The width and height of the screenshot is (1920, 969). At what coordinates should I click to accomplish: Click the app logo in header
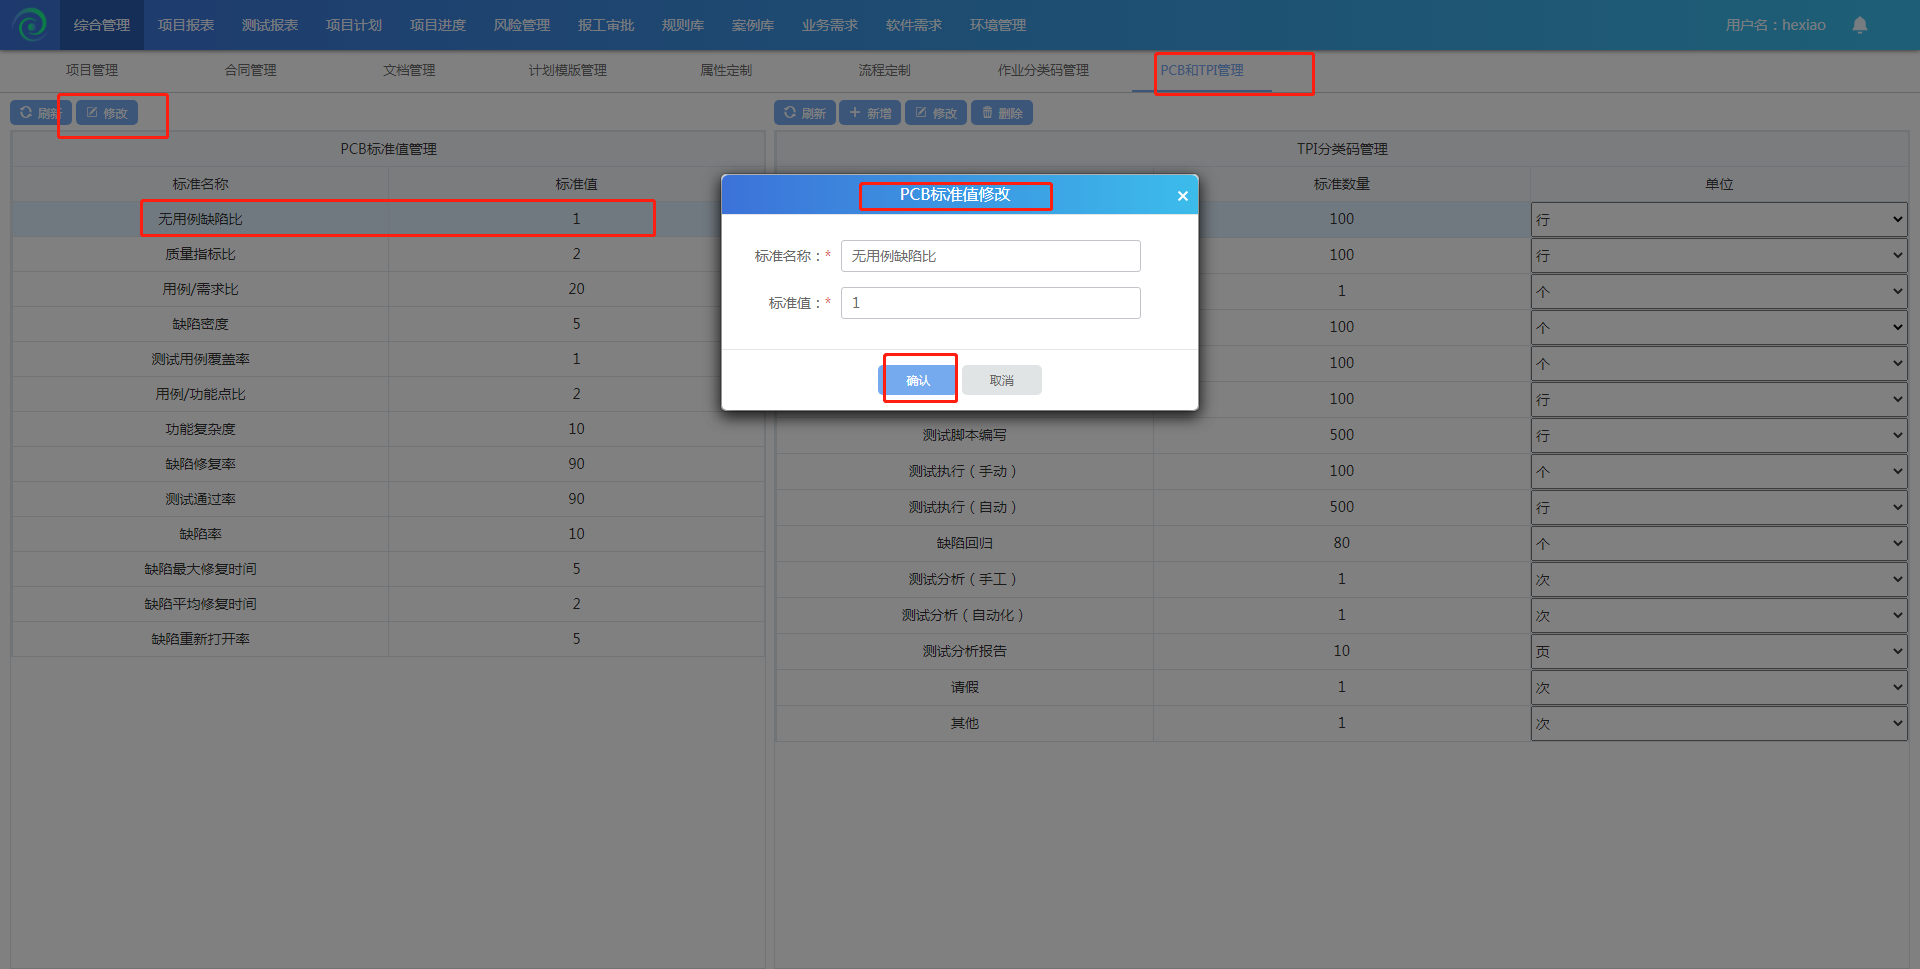point(30,25)
